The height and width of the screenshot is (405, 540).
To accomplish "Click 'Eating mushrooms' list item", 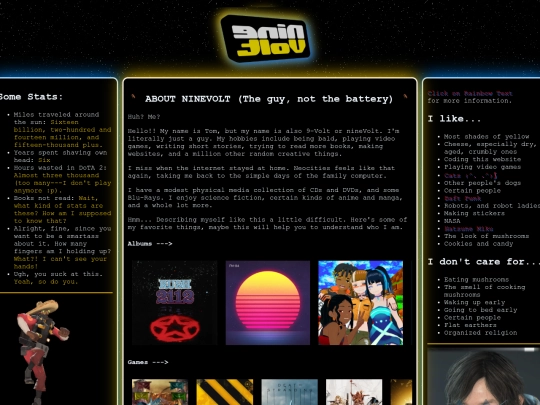I will (x=476, y=279).
